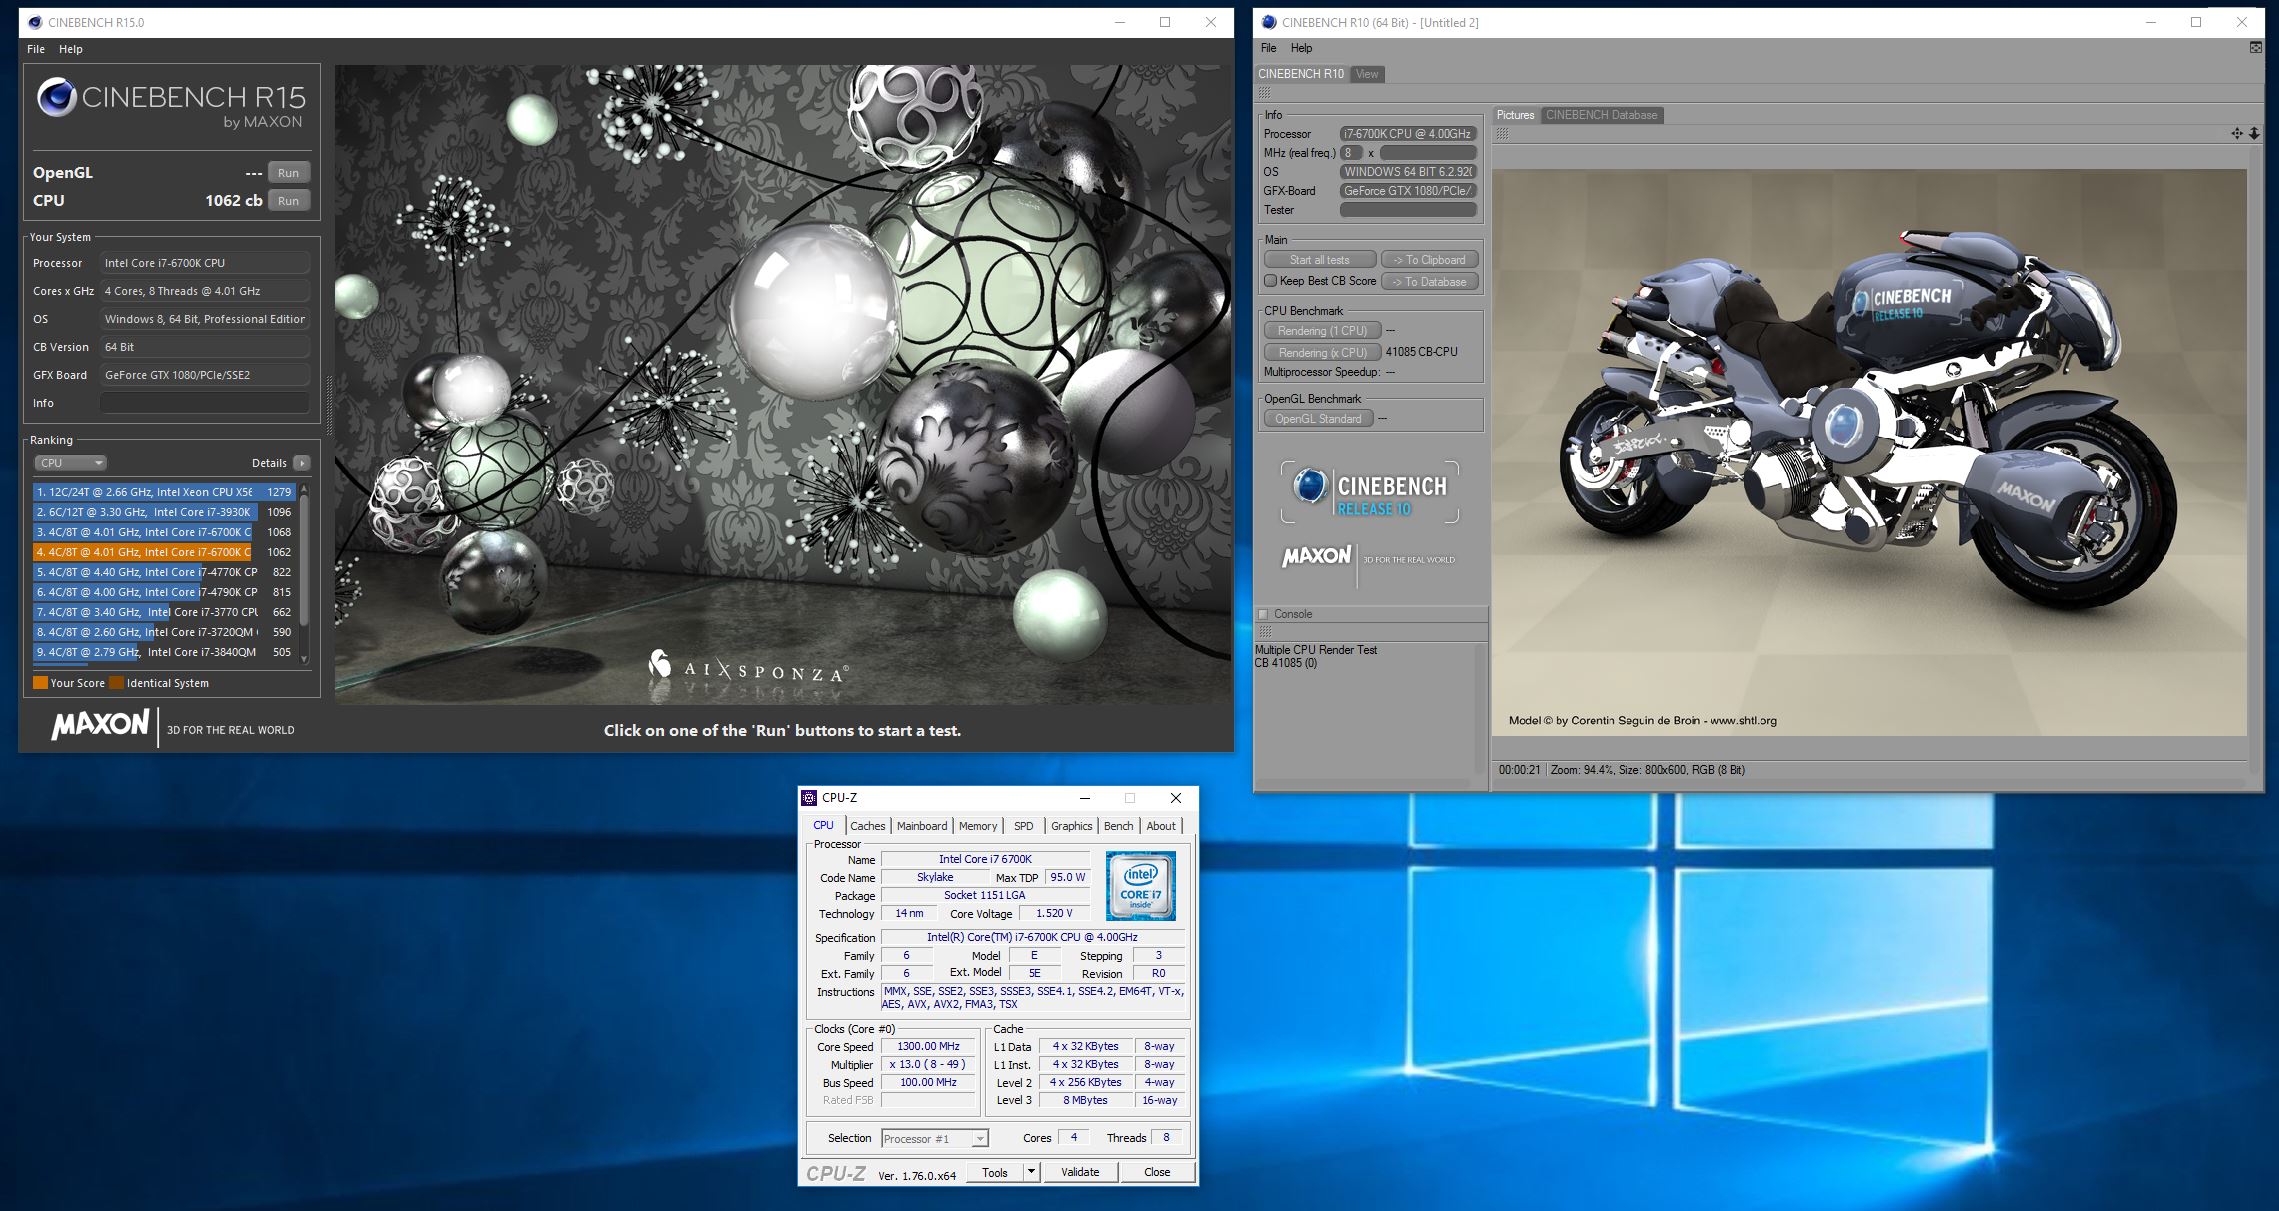Click the Tester field in Cinebench R10 Info
The image size is (2279, 1211).
[1408, 210]
